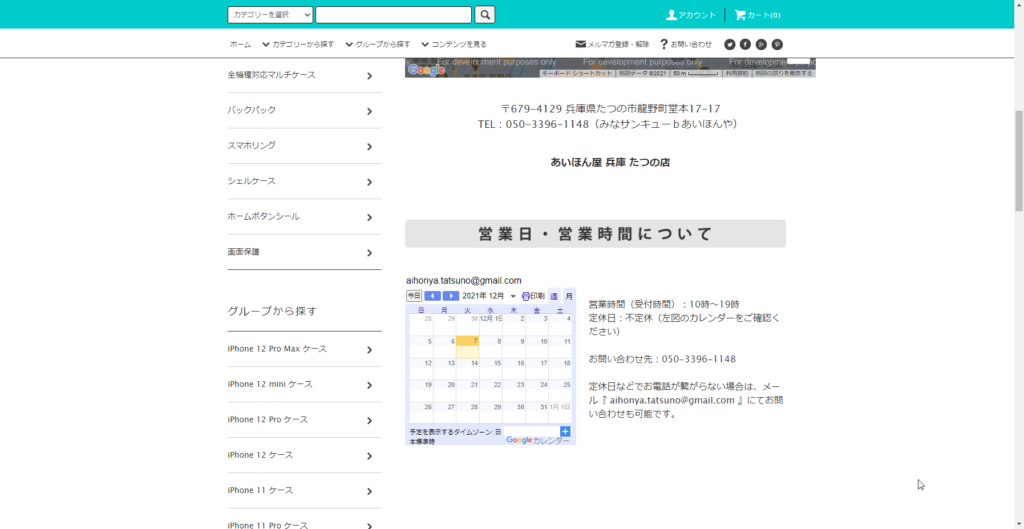
Task: Open calendar month picker arrow
Action: (x=513, y=297)
